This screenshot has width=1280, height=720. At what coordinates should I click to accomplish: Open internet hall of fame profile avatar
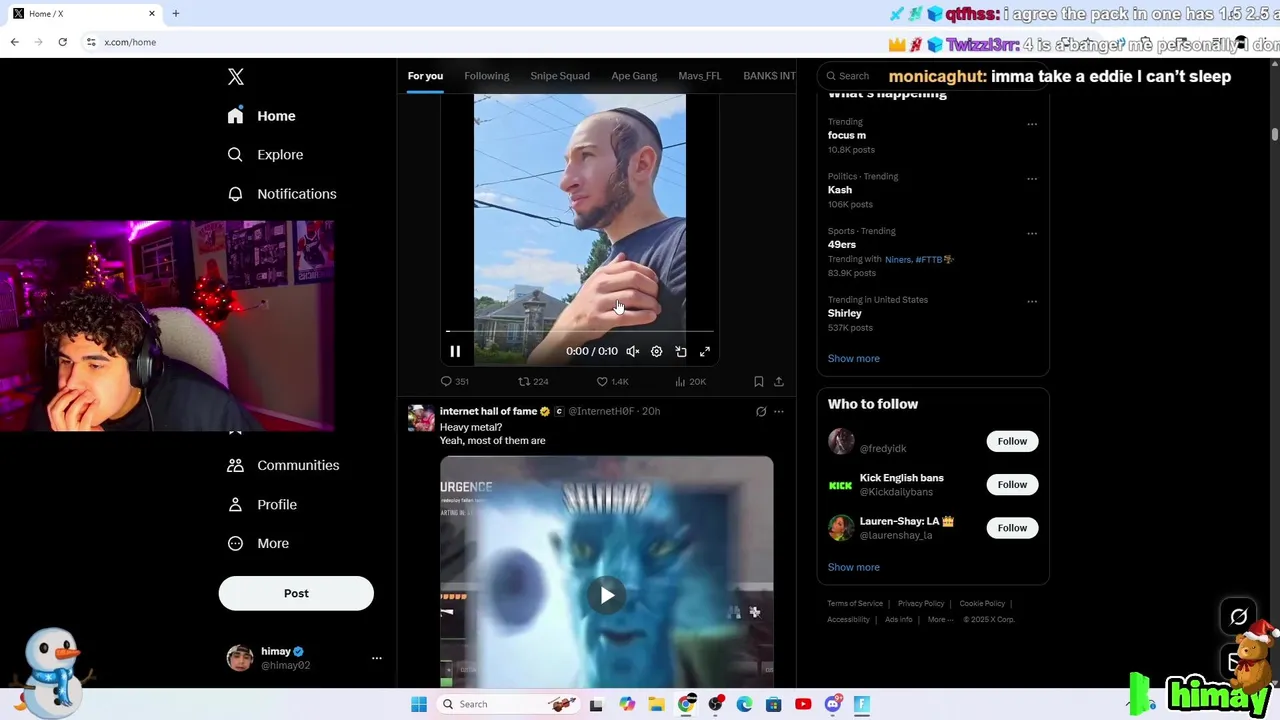421,418
